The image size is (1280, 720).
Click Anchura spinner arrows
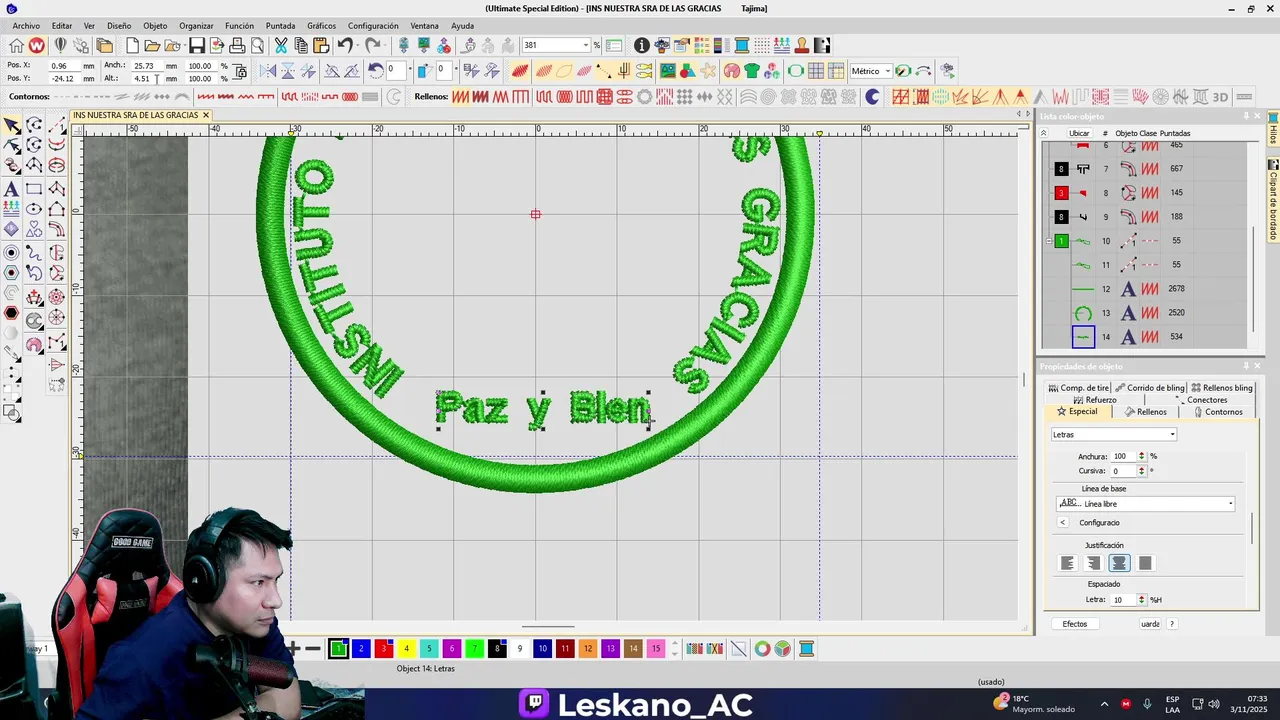(1142, 456)
